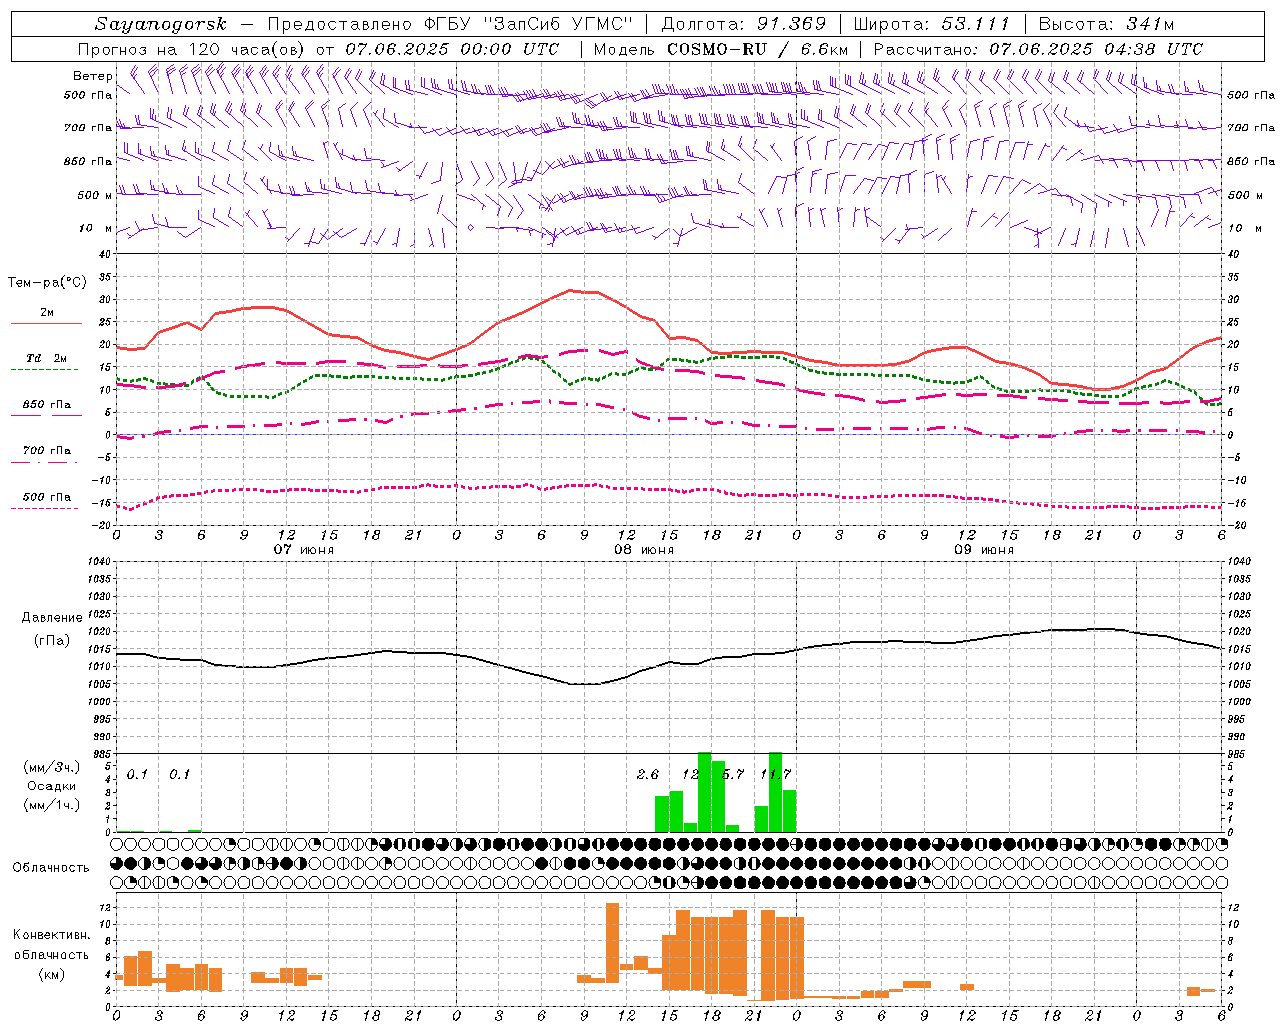
Task: Click the 'Осадки' precipitation label
Action: (51, 786)
